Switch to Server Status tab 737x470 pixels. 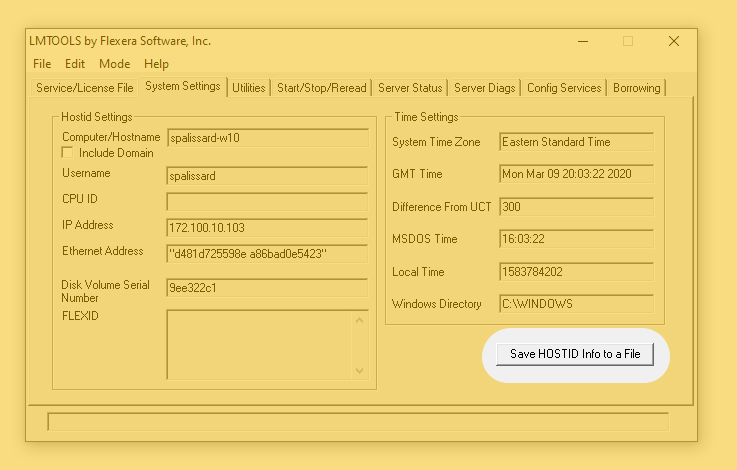pos(410,88)
